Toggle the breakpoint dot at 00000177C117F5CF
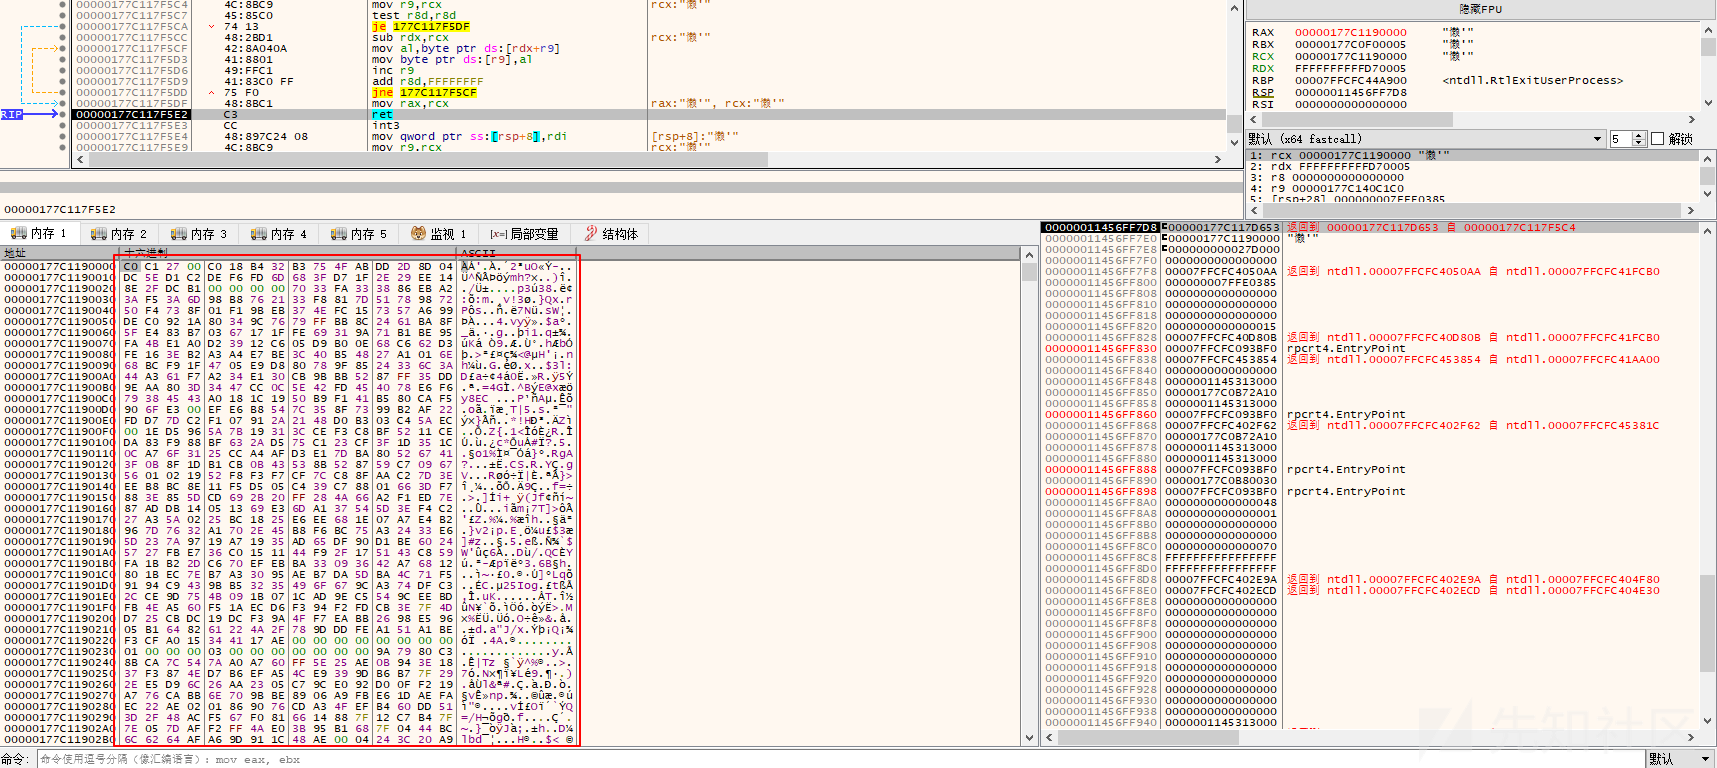The width and height of the screenshot is (1717, 768). pyautogui.click(x=63, y=49)
